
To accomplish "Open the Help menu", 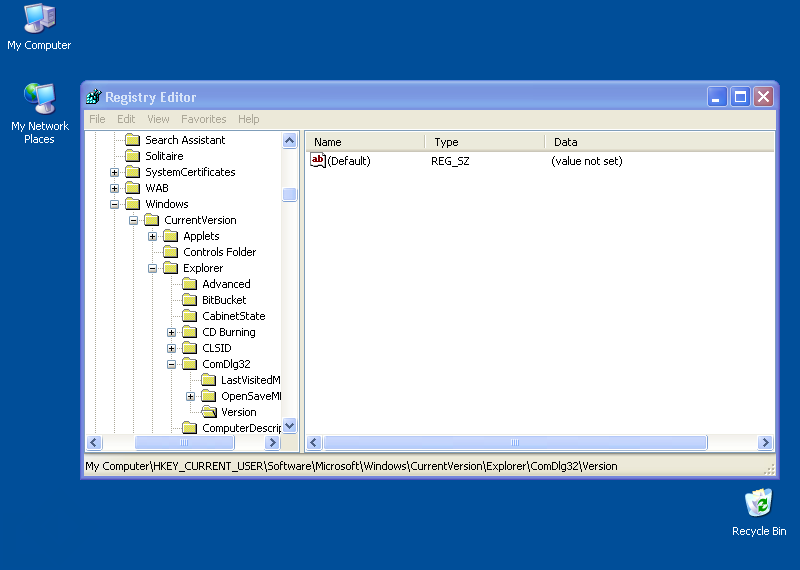I will (248, 119).
